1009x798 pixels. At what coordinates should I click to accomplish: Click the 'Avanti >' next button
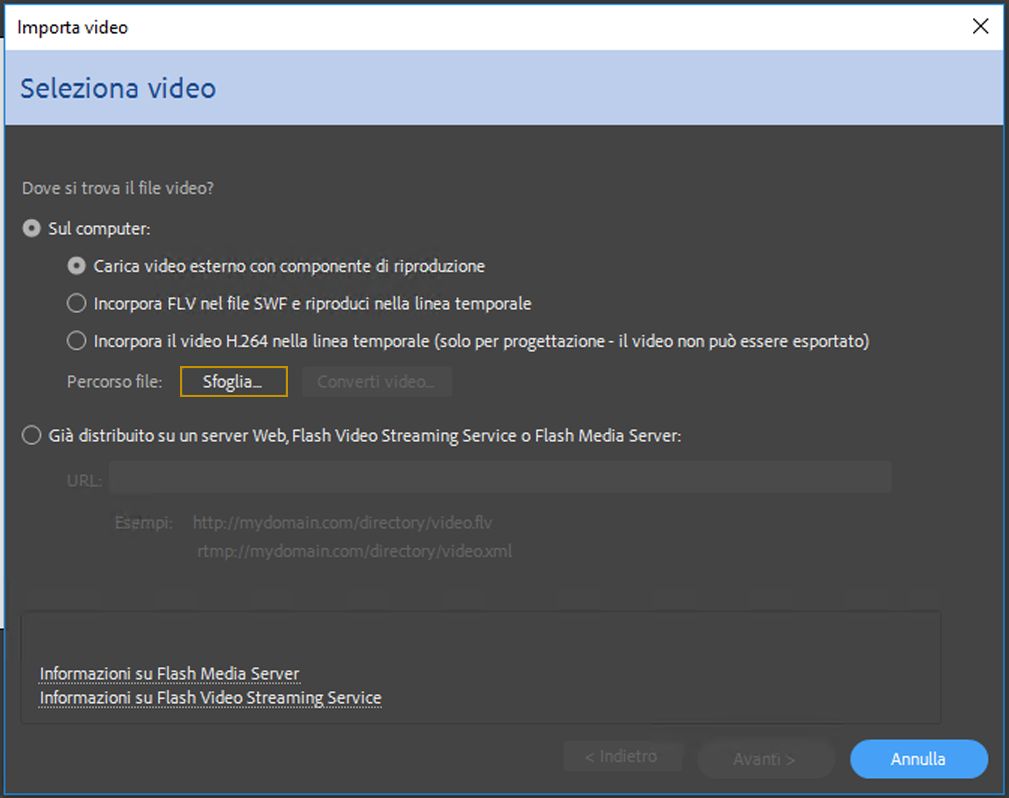pos(765,759)
